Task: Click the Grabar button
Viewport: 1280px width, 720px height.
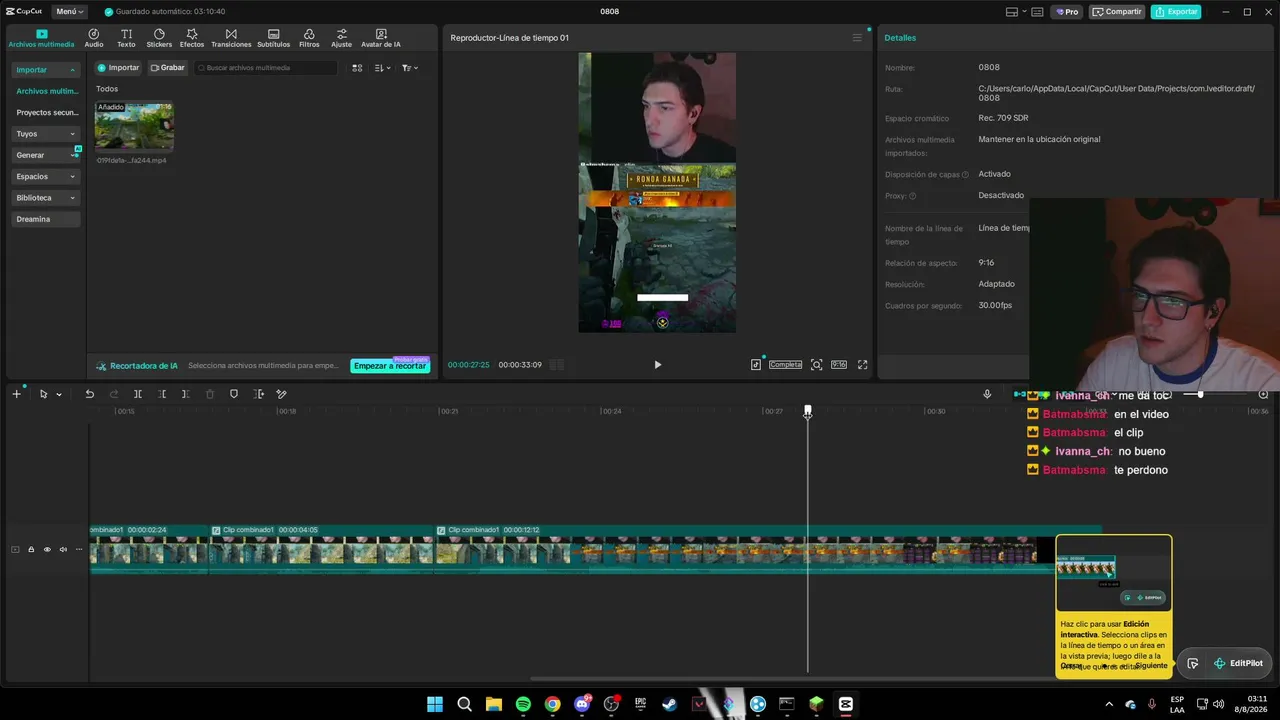Action: pyautogui.click(x=168, y=68)
